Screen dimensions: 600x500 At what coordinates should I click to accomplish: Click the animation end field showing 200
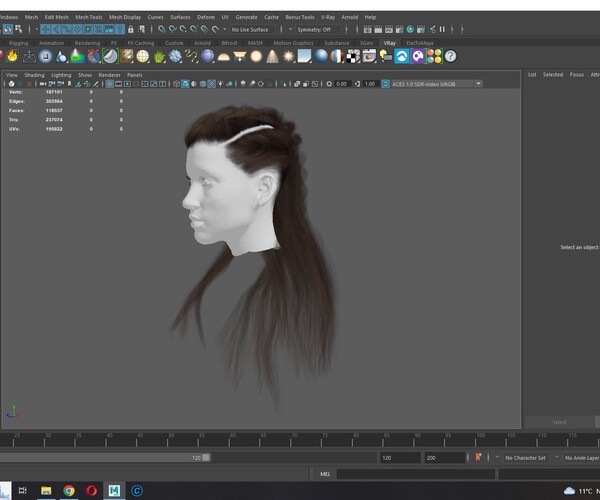click(444, 458)
